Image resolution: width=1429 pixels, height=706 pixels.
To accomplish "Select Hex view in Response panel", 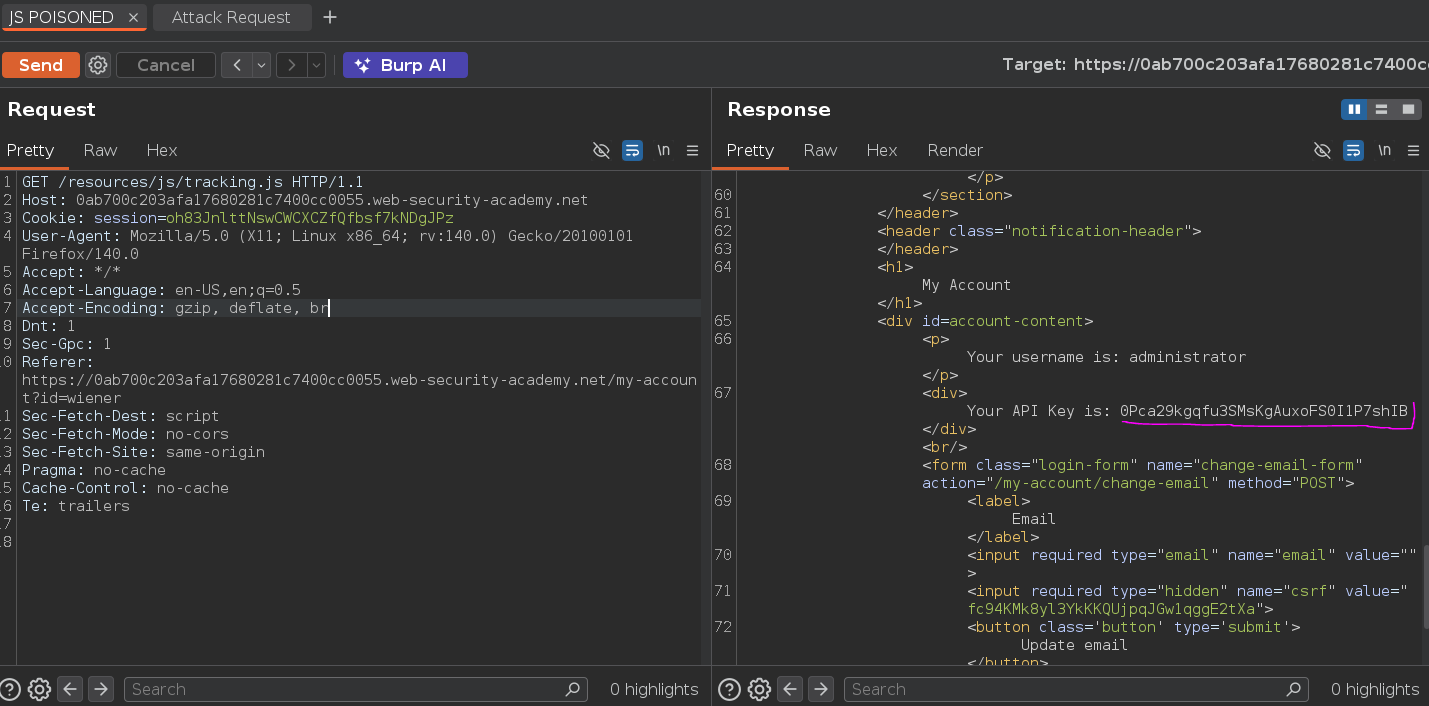I will click(x=882, y=150).
